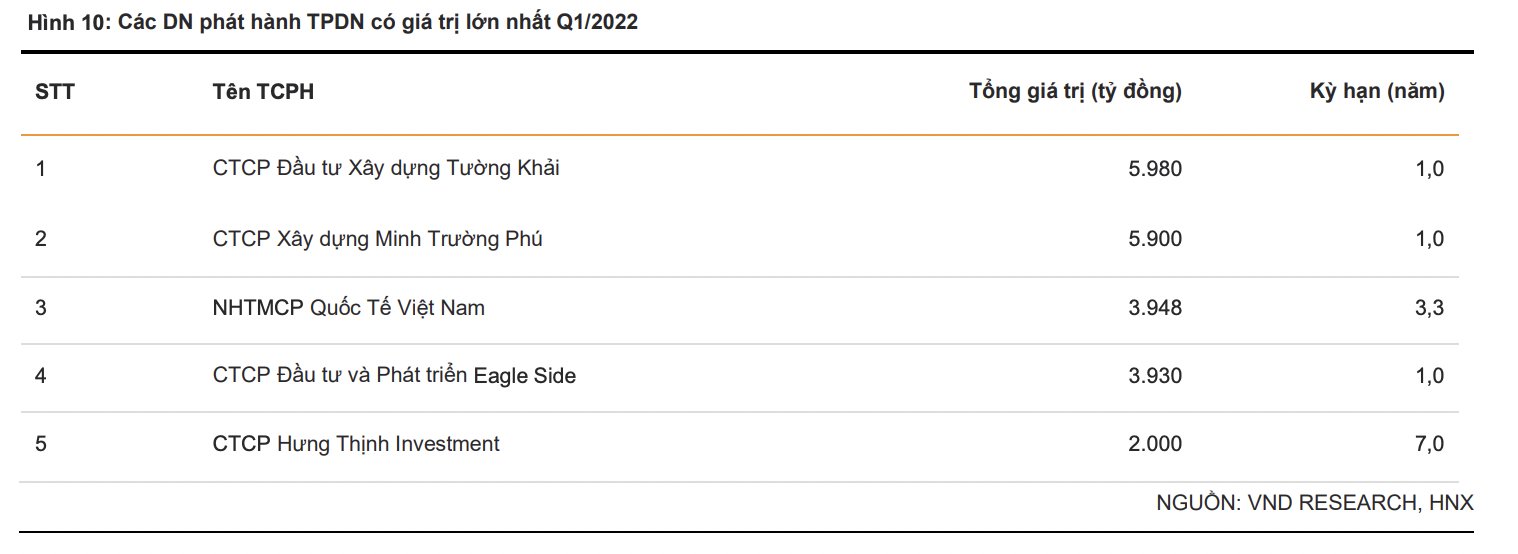Click the STT column header

pyautogui.click(x=55, y=92)
